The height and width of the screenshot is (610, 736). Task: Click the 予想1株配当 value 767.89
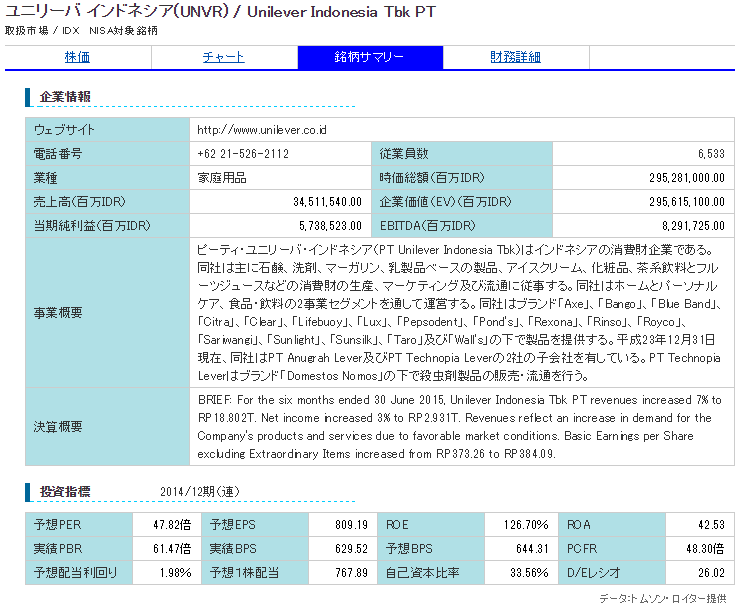tap(351, 572)
